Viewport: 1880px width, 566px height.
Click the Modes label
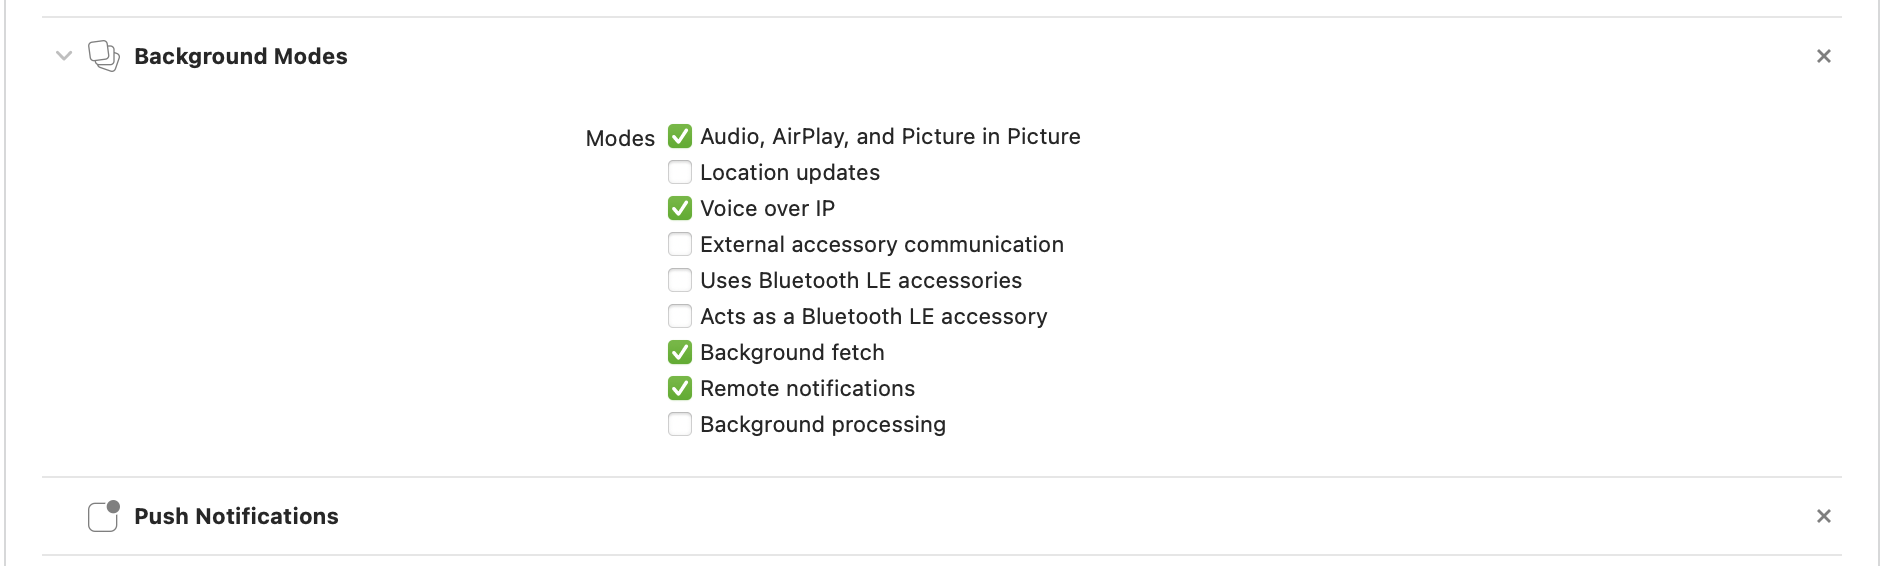(x=620, y=138)
